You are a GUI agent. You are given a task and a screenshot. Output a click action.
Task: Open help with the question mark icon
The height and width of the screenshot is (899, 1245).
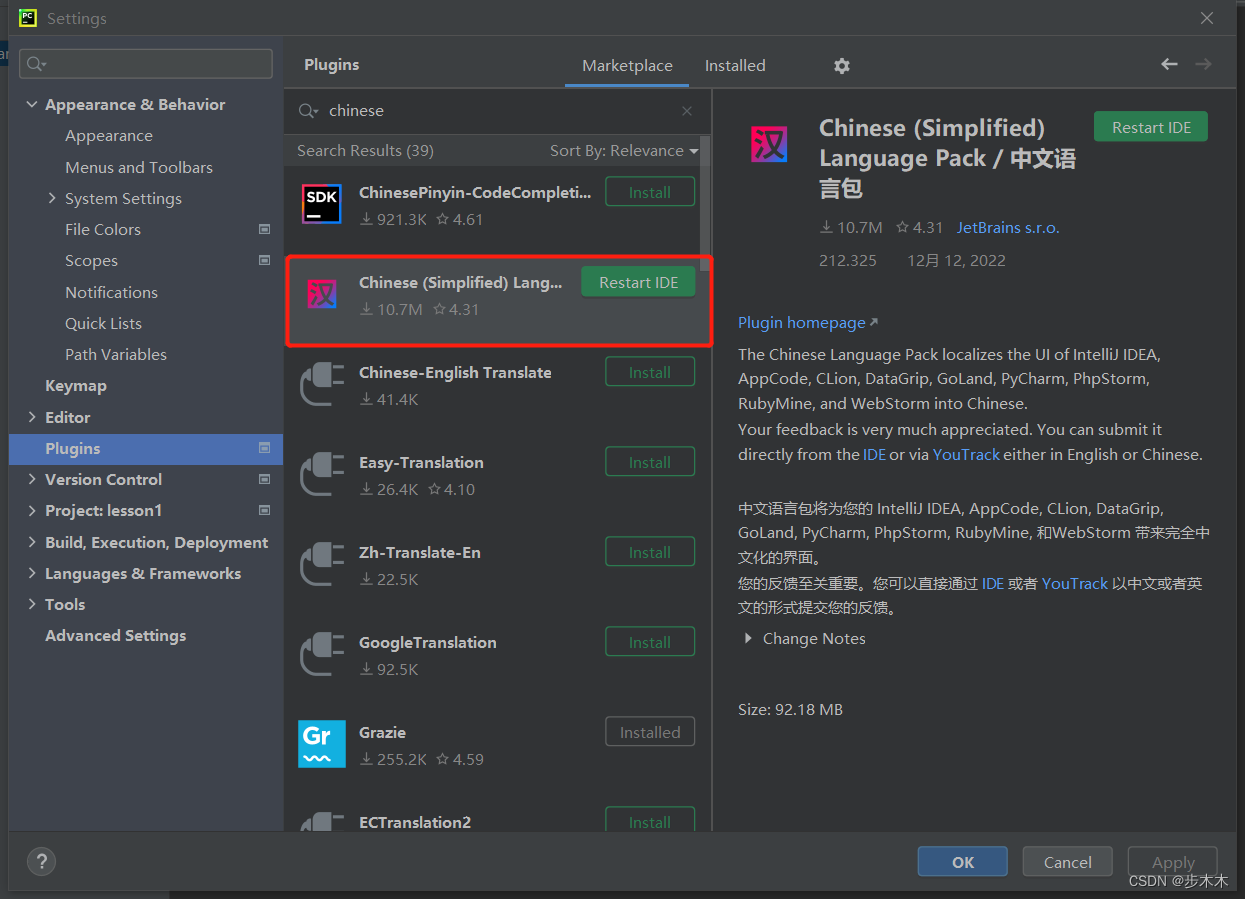(x=41, y=861)
